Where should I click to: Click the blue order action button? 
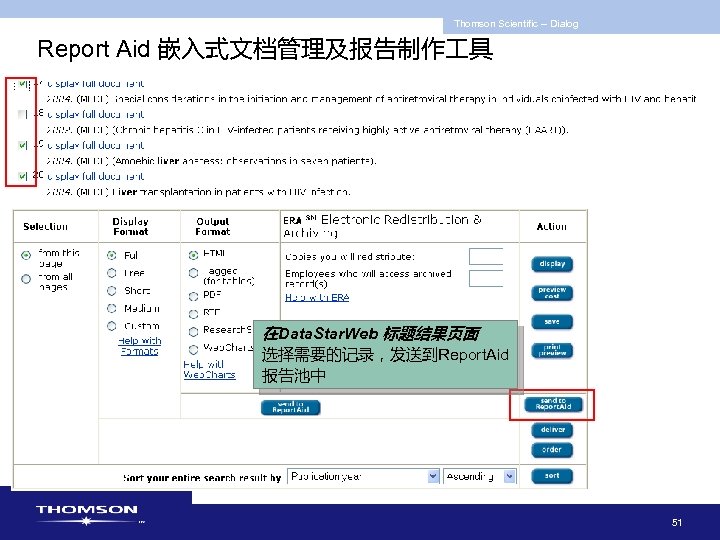[552, 450]
